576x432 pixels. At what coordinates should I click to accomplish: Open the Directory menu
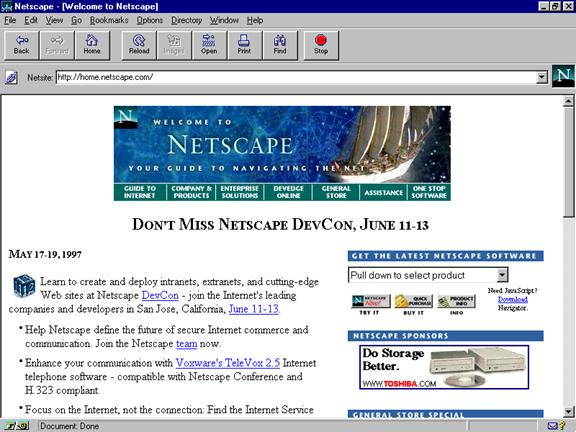(x=187, y=20)
